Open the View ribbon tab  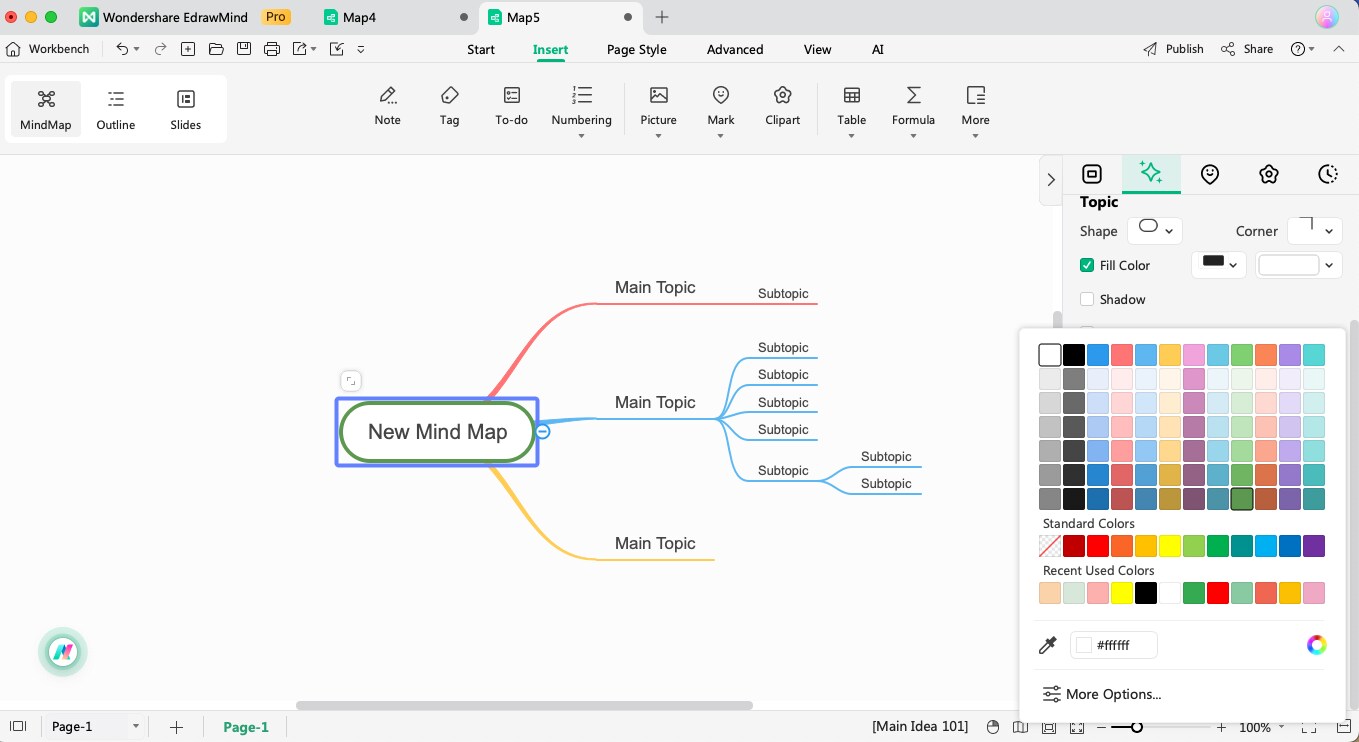point(817,49)
